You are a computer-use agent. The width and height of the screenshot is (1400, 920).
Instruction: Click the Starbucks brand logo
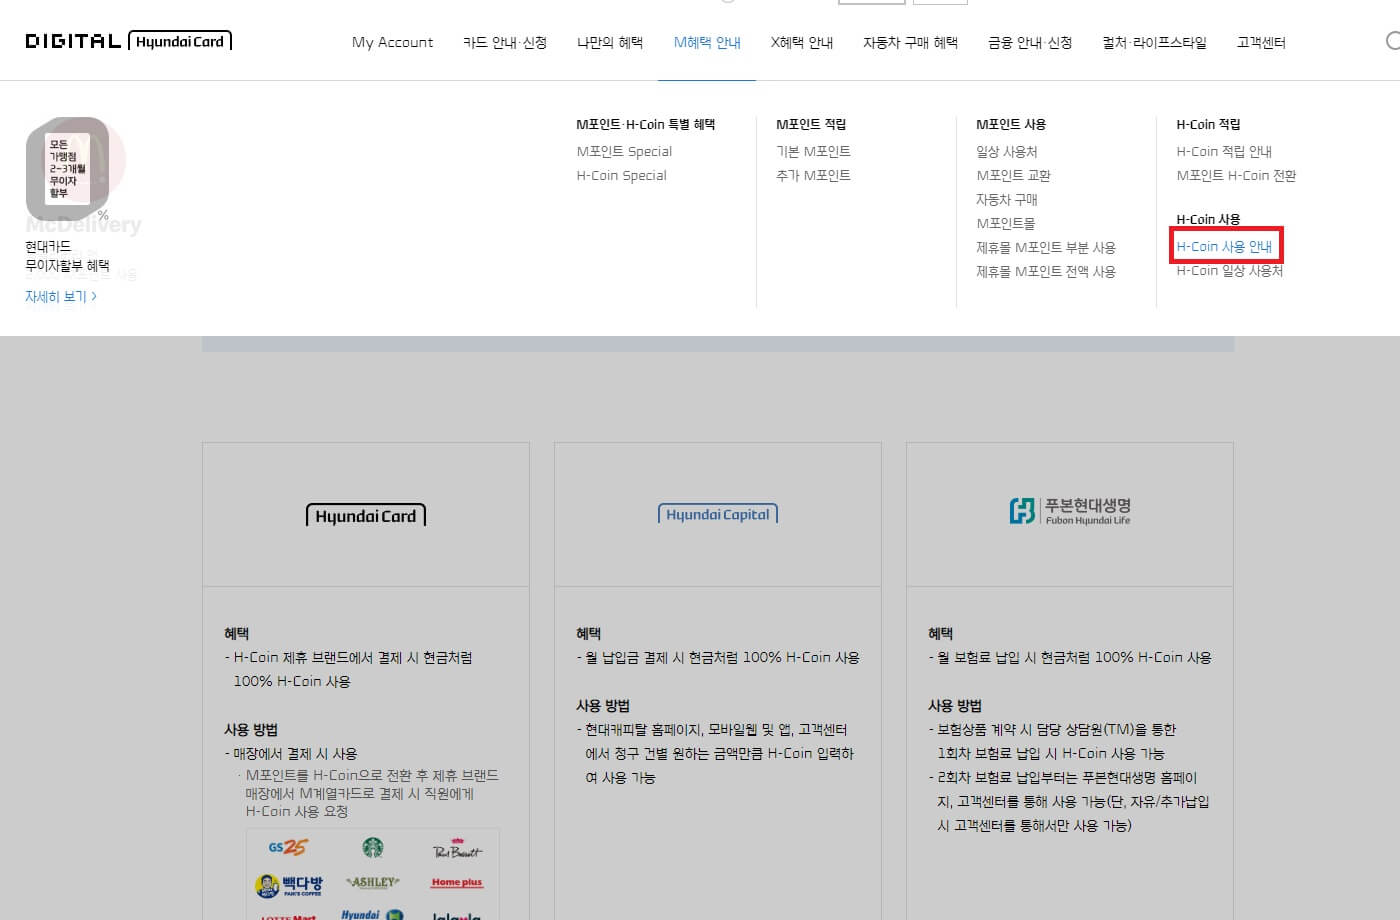[x=373, y=848]
